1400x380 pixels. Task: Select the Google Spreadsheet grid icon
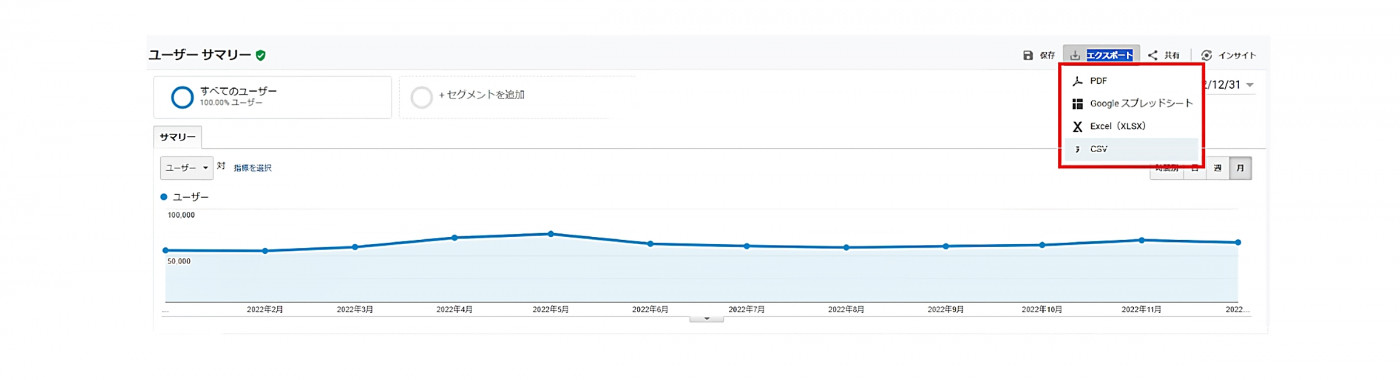pos(1077,103)
